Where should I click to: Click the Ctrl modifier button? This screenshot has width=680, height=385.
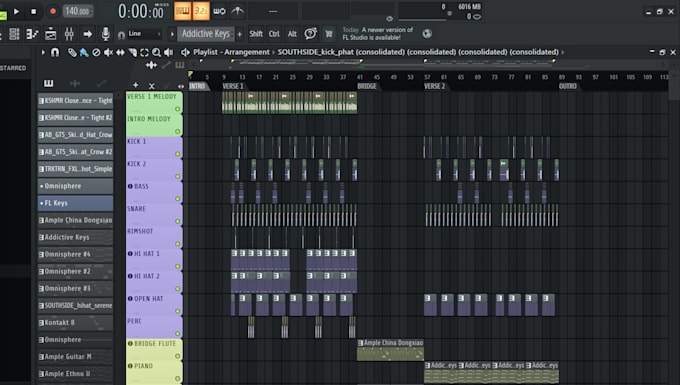(x=274, y=34)
